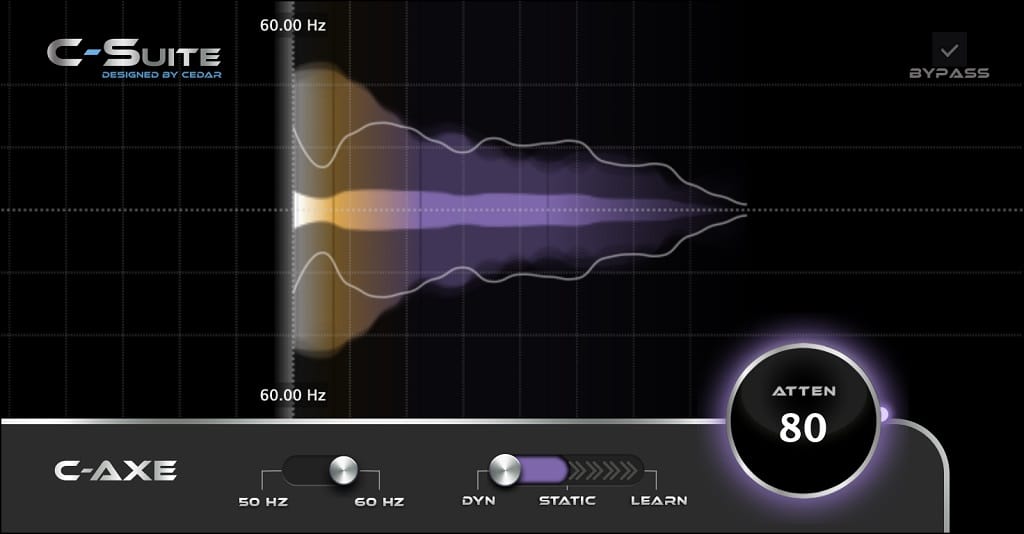Click the ATTEN 80 attenuation knob
The width and height of the screenshot is (1024, 534).
pos(803,421)
